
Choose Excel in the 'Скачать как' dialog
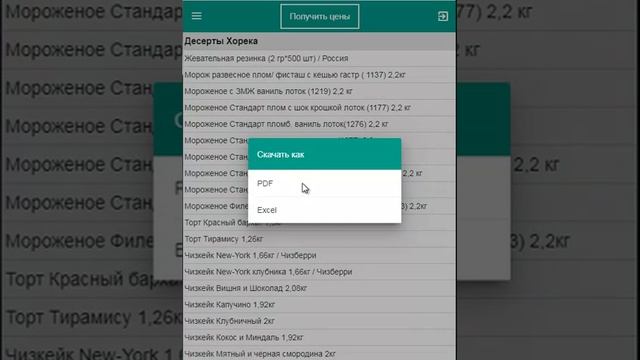[x=324, y=210]
